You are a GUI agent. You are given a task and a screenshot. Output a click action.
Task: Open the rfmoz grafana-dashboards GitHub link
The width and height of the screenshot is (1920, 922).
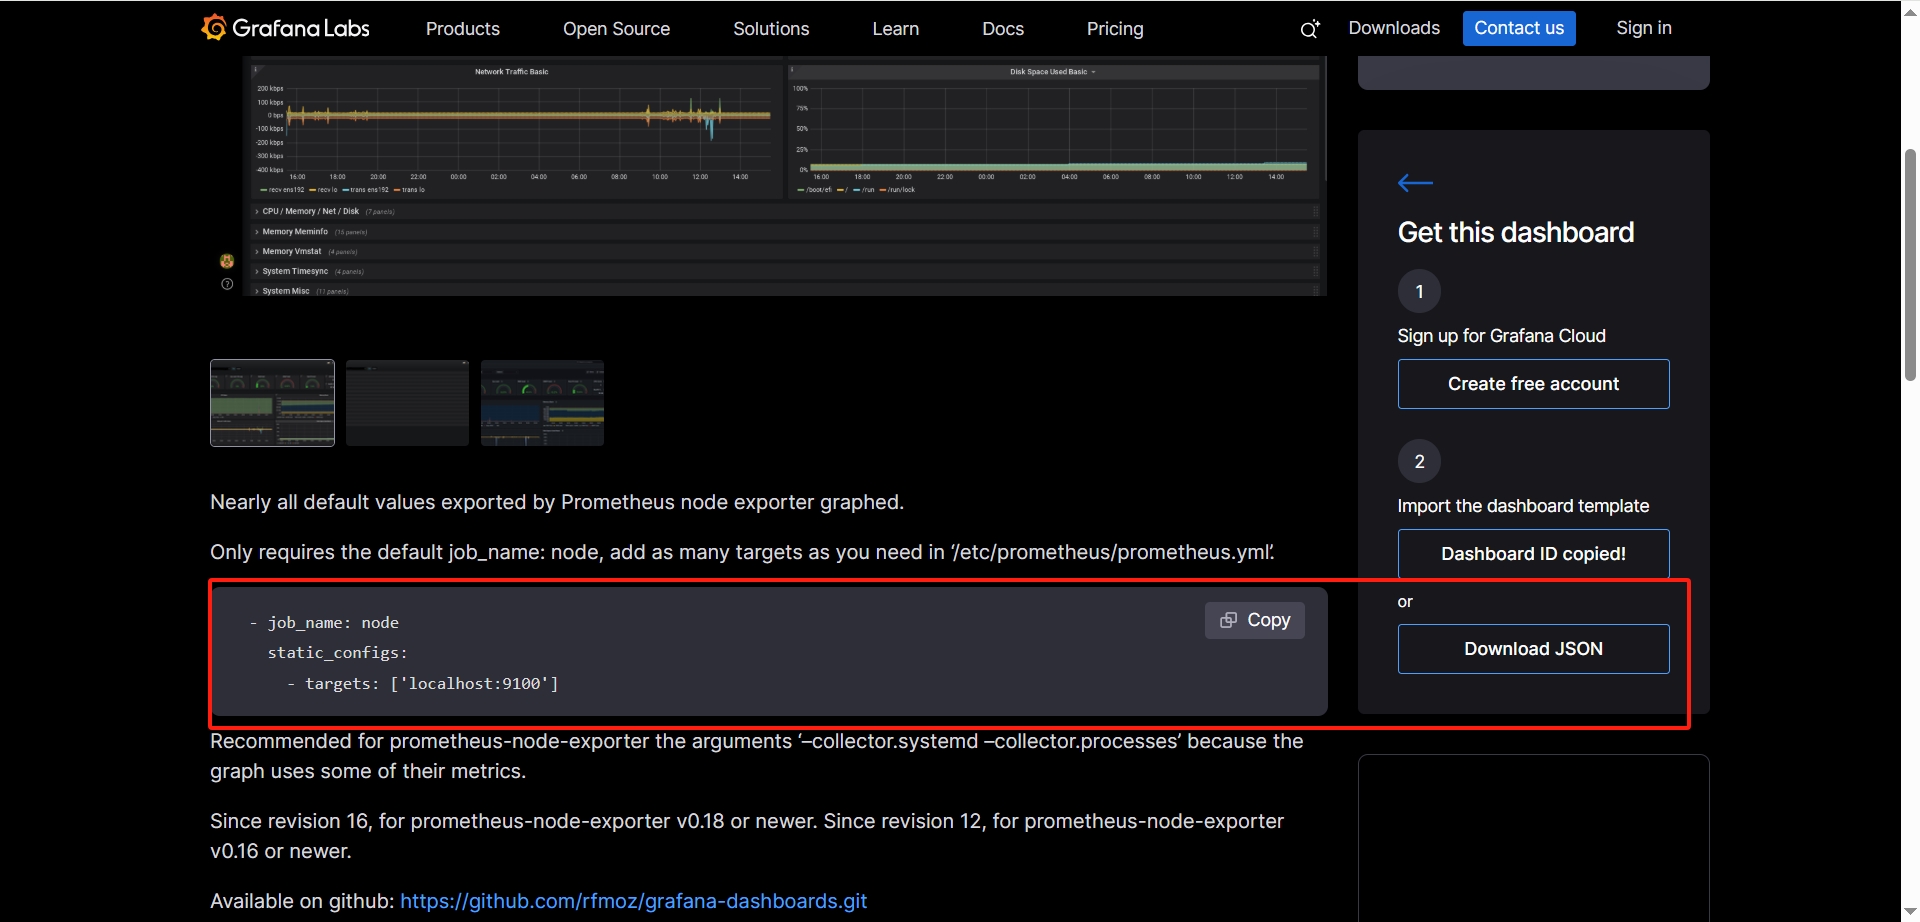pos(633,901)
